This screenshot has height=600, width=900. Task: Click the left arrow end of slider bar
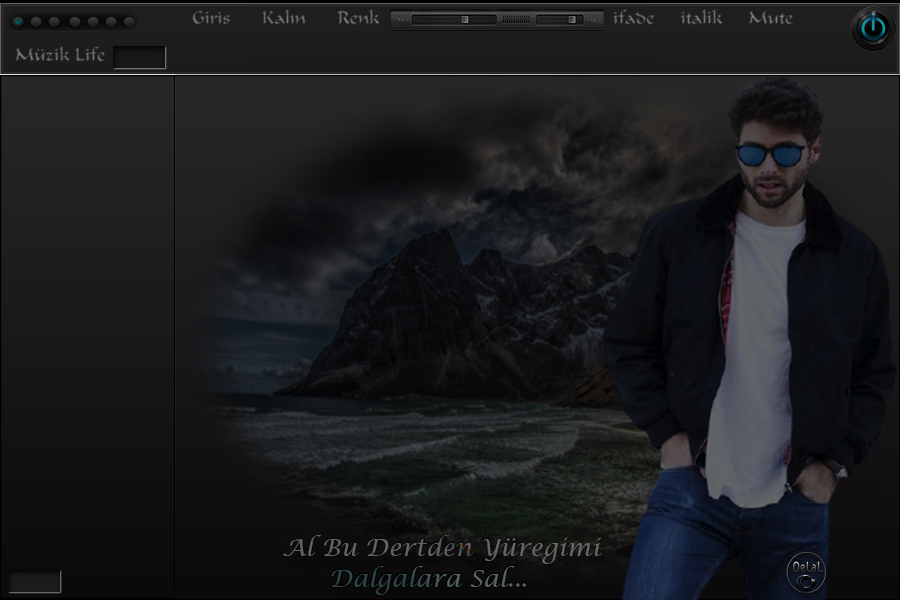click(399, 19)
